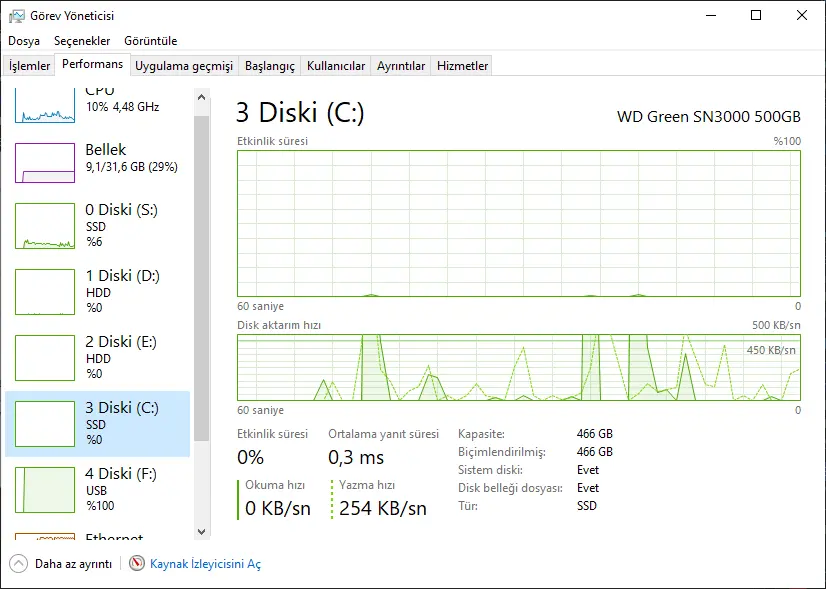
Task: Click the 450 KB/sn graph label
Action: 771,350
